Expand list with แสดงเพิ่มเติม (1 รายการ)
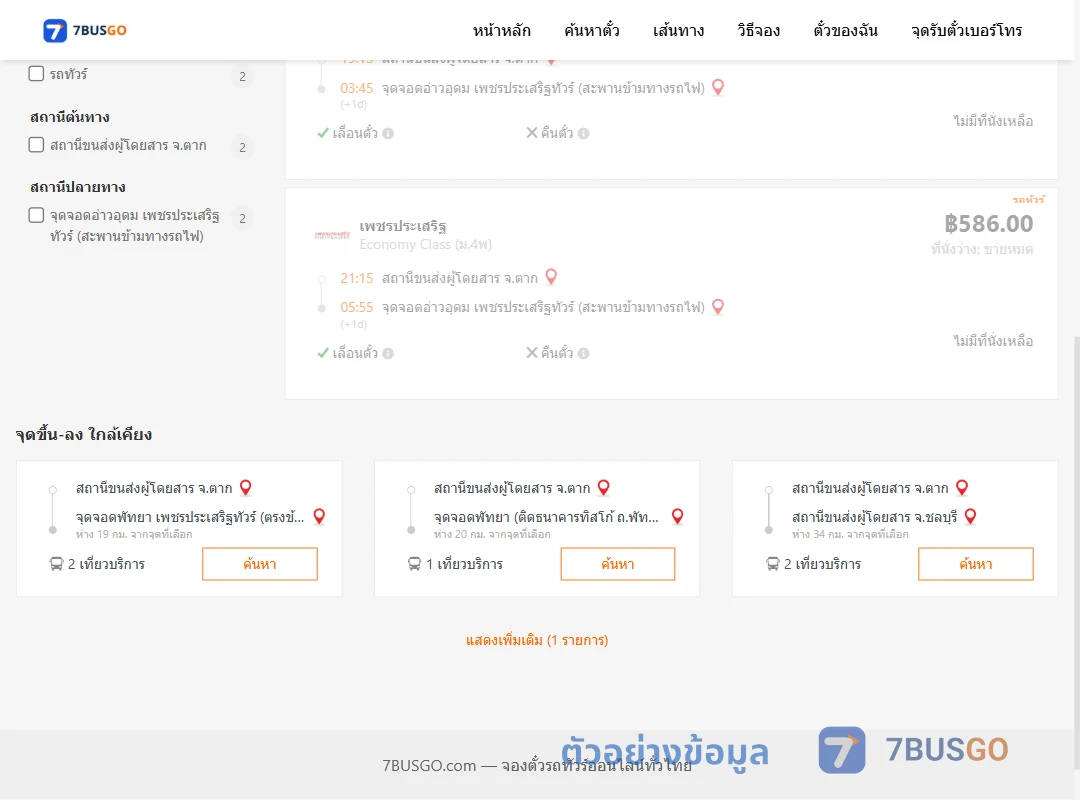 click(537, 640)
